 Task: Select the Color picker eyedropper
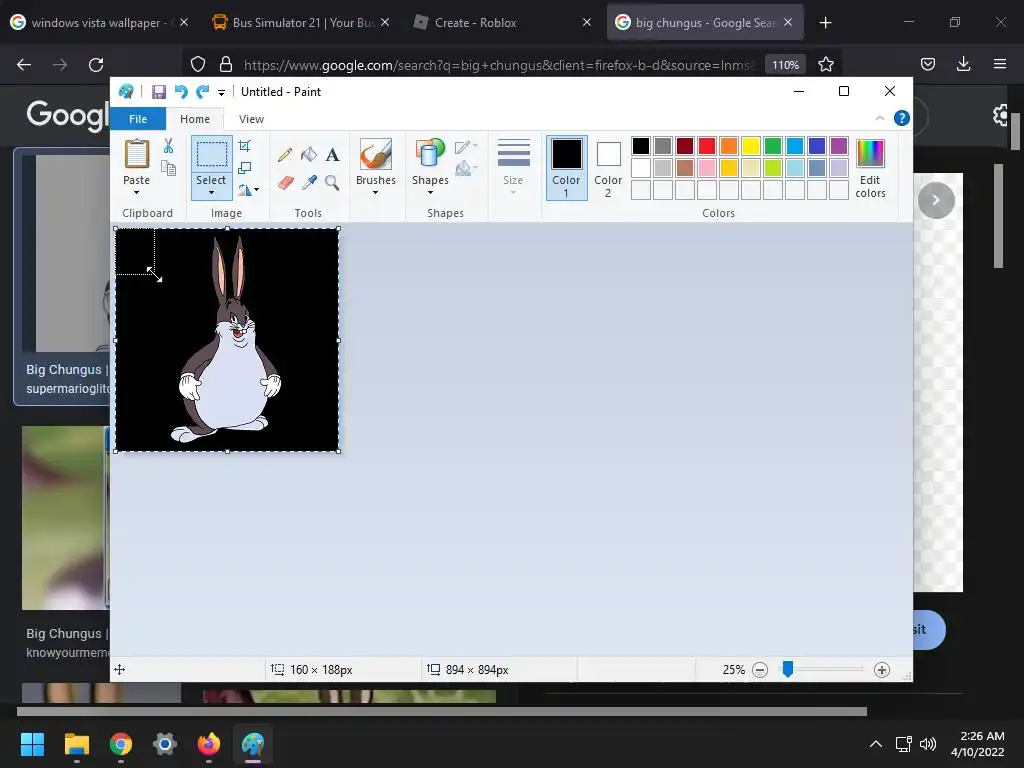pos(309,183)
